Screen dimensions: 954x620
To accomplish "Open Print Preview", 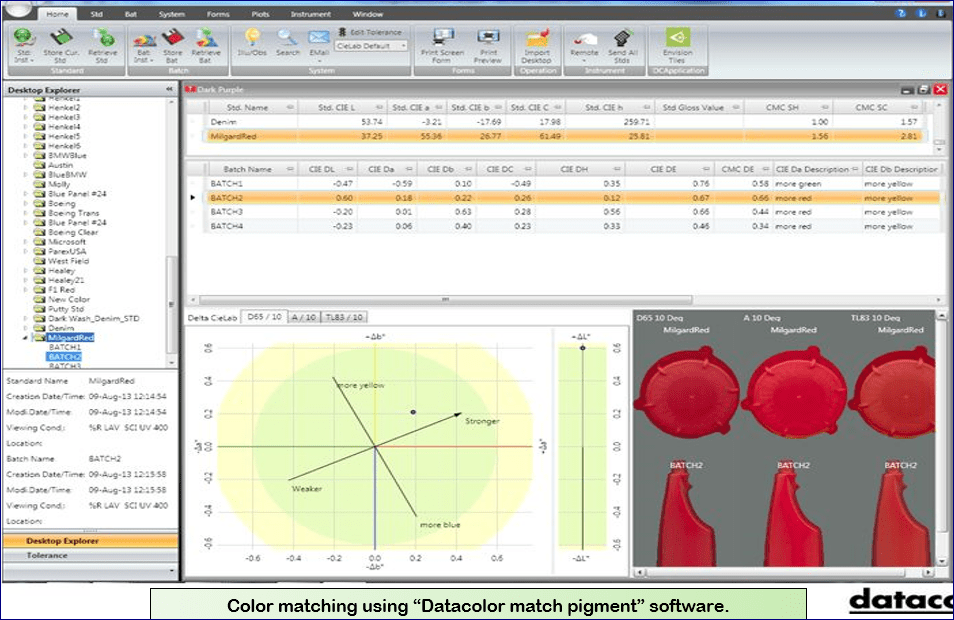I will pos(488,46).
